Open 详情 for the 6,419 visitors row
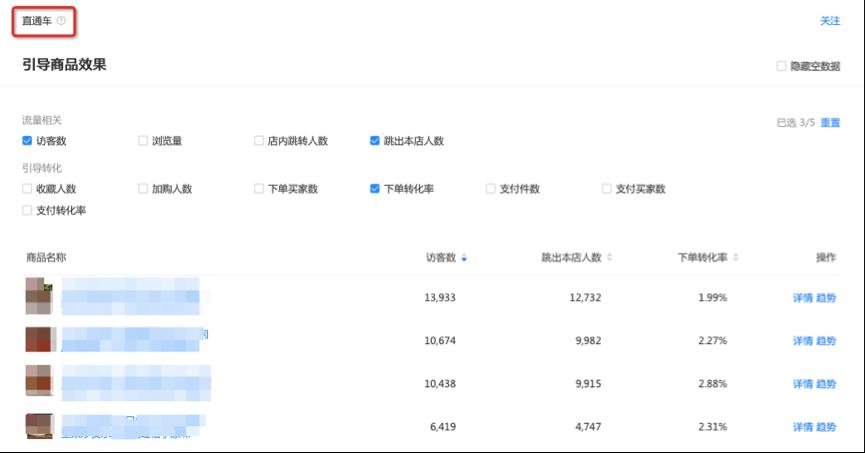 pos(802,427)
